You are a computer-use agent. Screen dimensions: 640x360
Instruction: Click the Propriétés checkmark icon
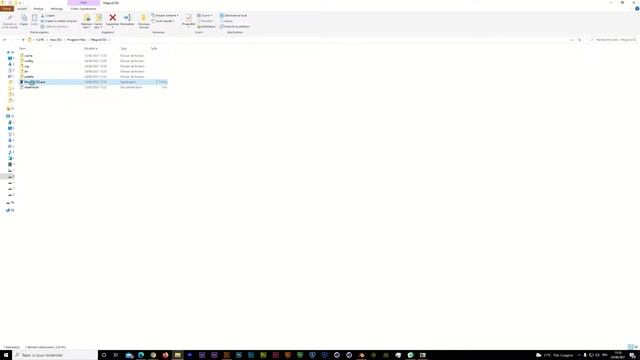[189, 18]
